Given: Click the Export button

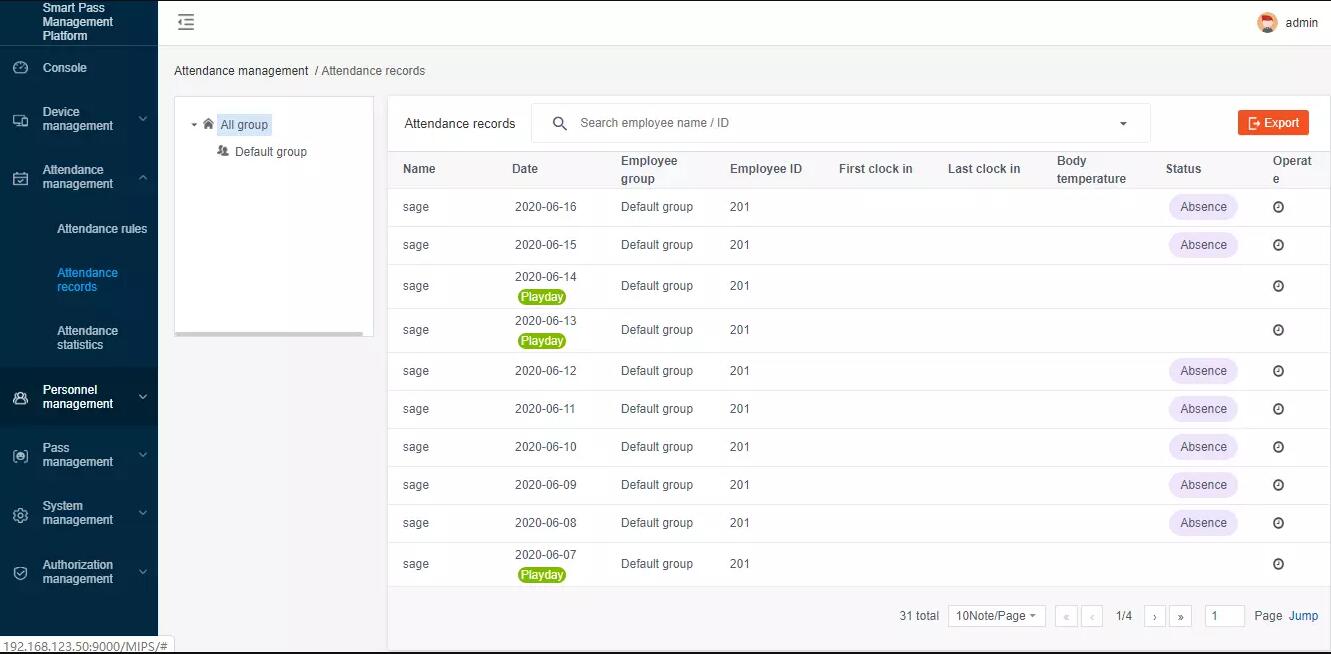Looking at the screenshot, I should [1273, 123].
